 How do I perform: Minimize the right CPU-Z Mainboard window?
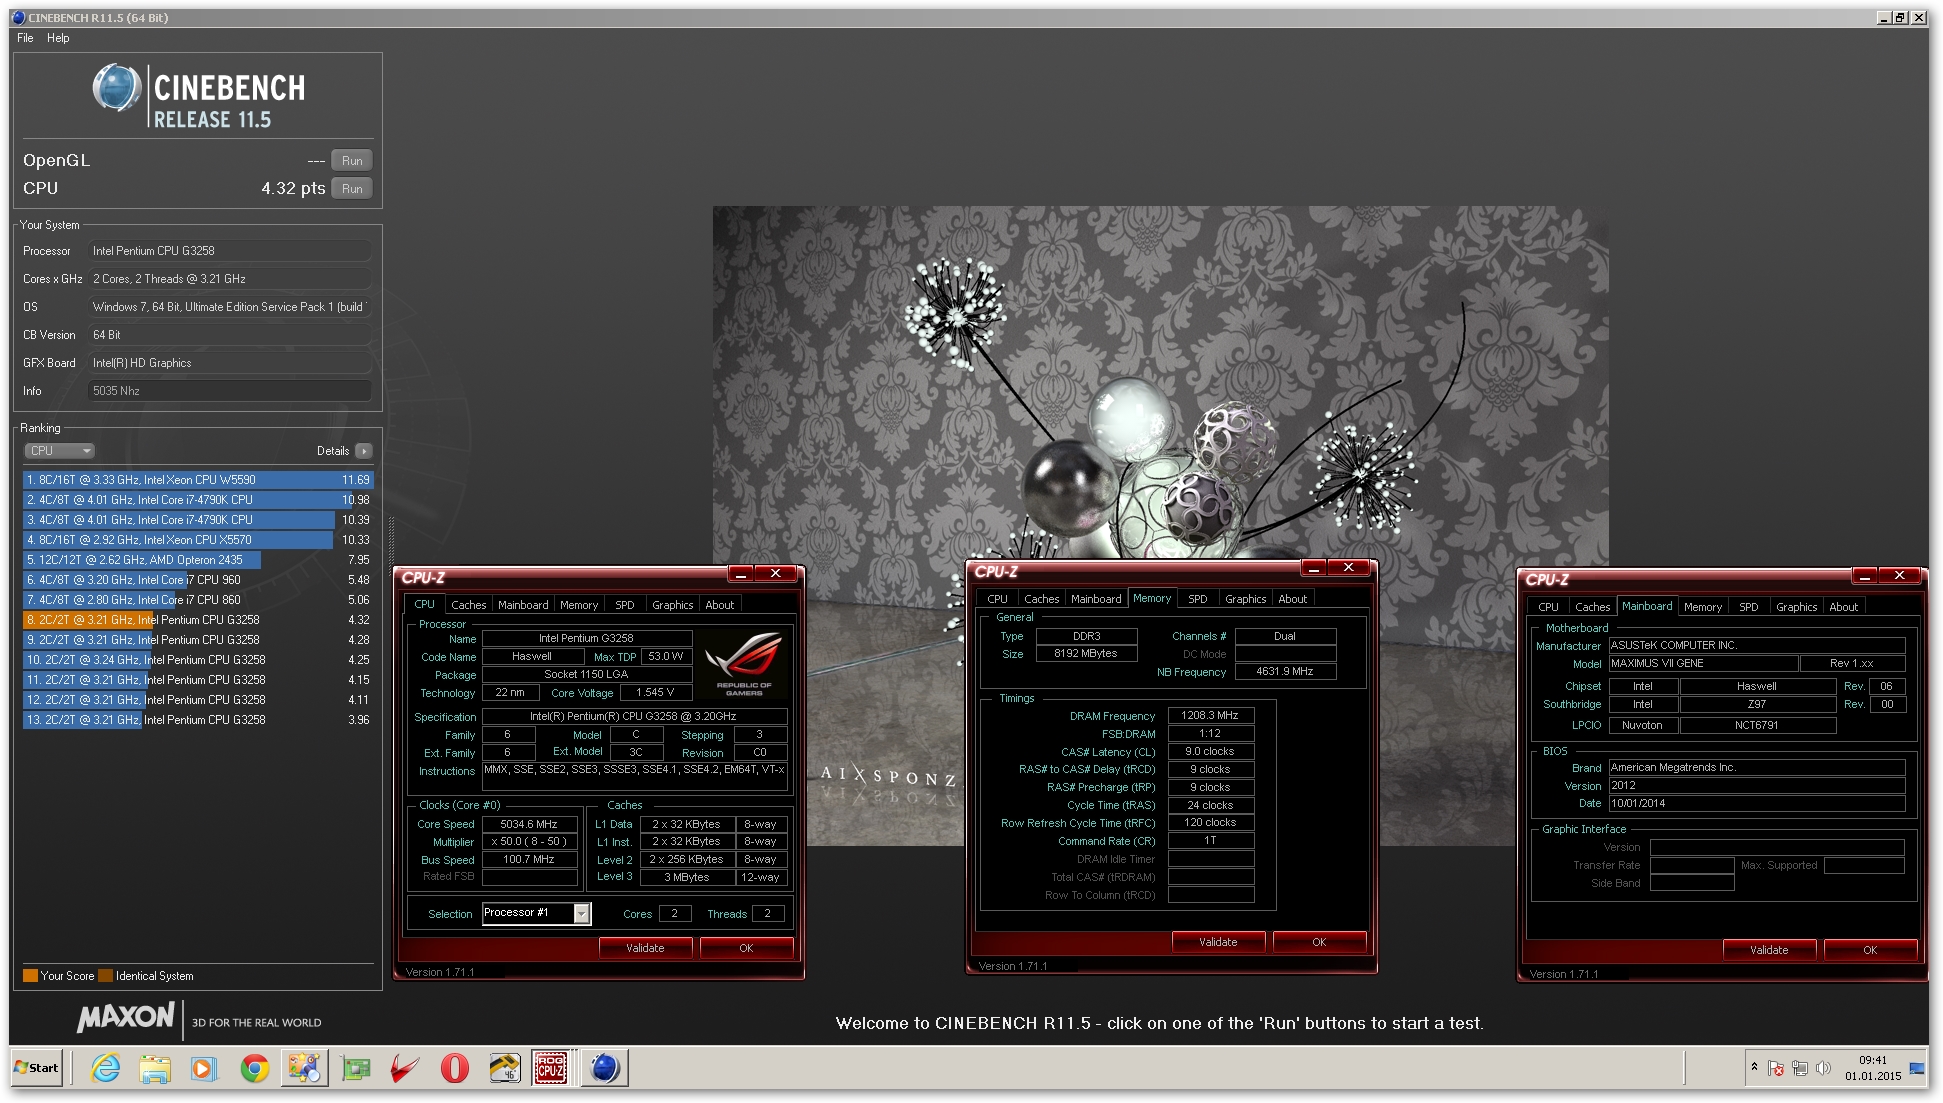[x=1864, y=576]
